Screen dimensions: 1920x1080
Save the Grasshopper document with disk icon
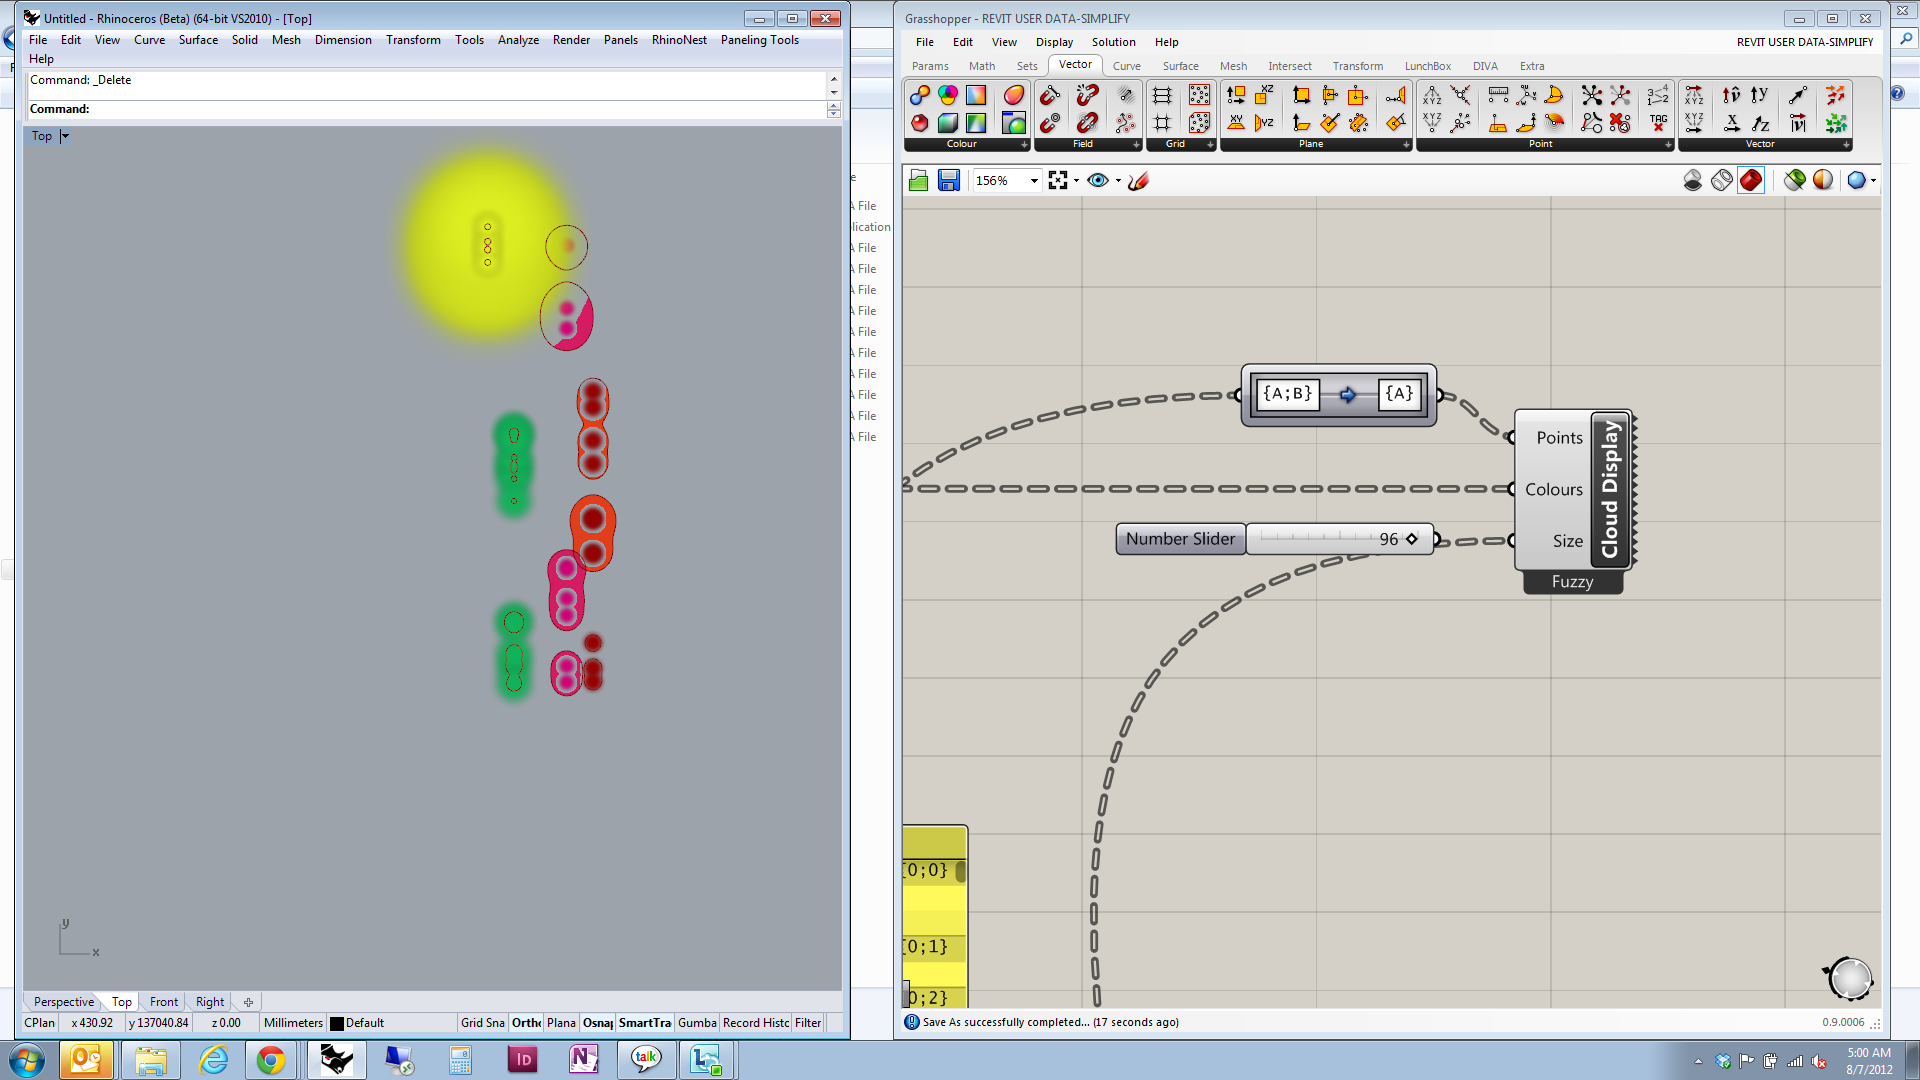tap(948, 180)
